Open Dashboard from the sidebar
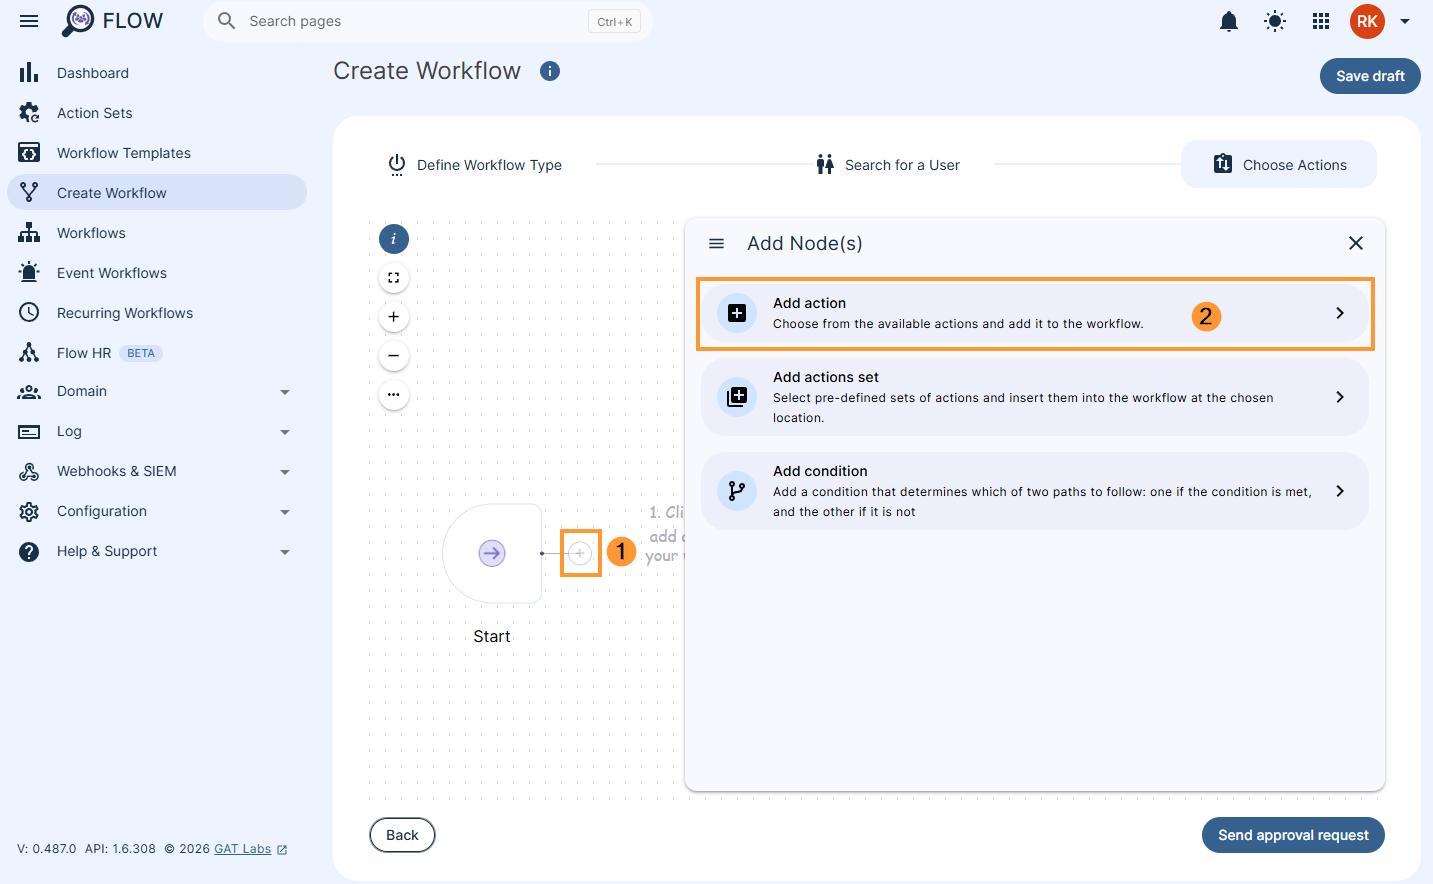 point(157,72)
